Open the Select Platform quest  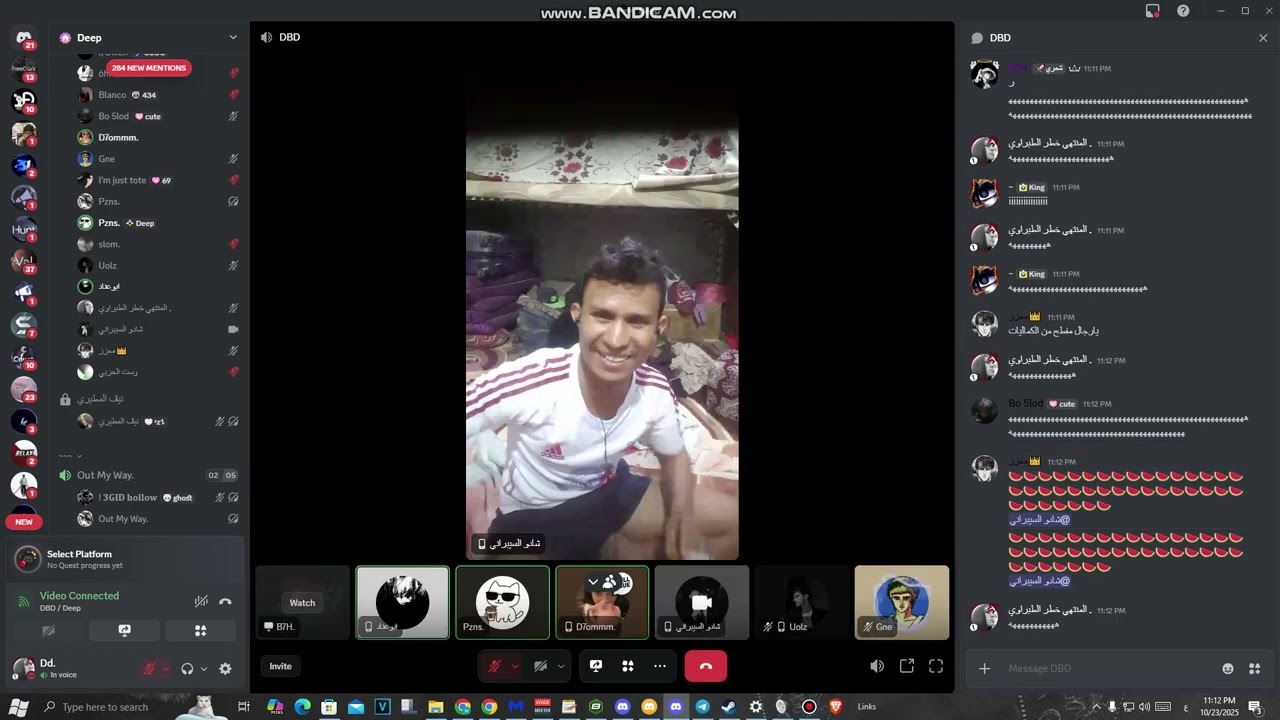click(x=125, y=559)
